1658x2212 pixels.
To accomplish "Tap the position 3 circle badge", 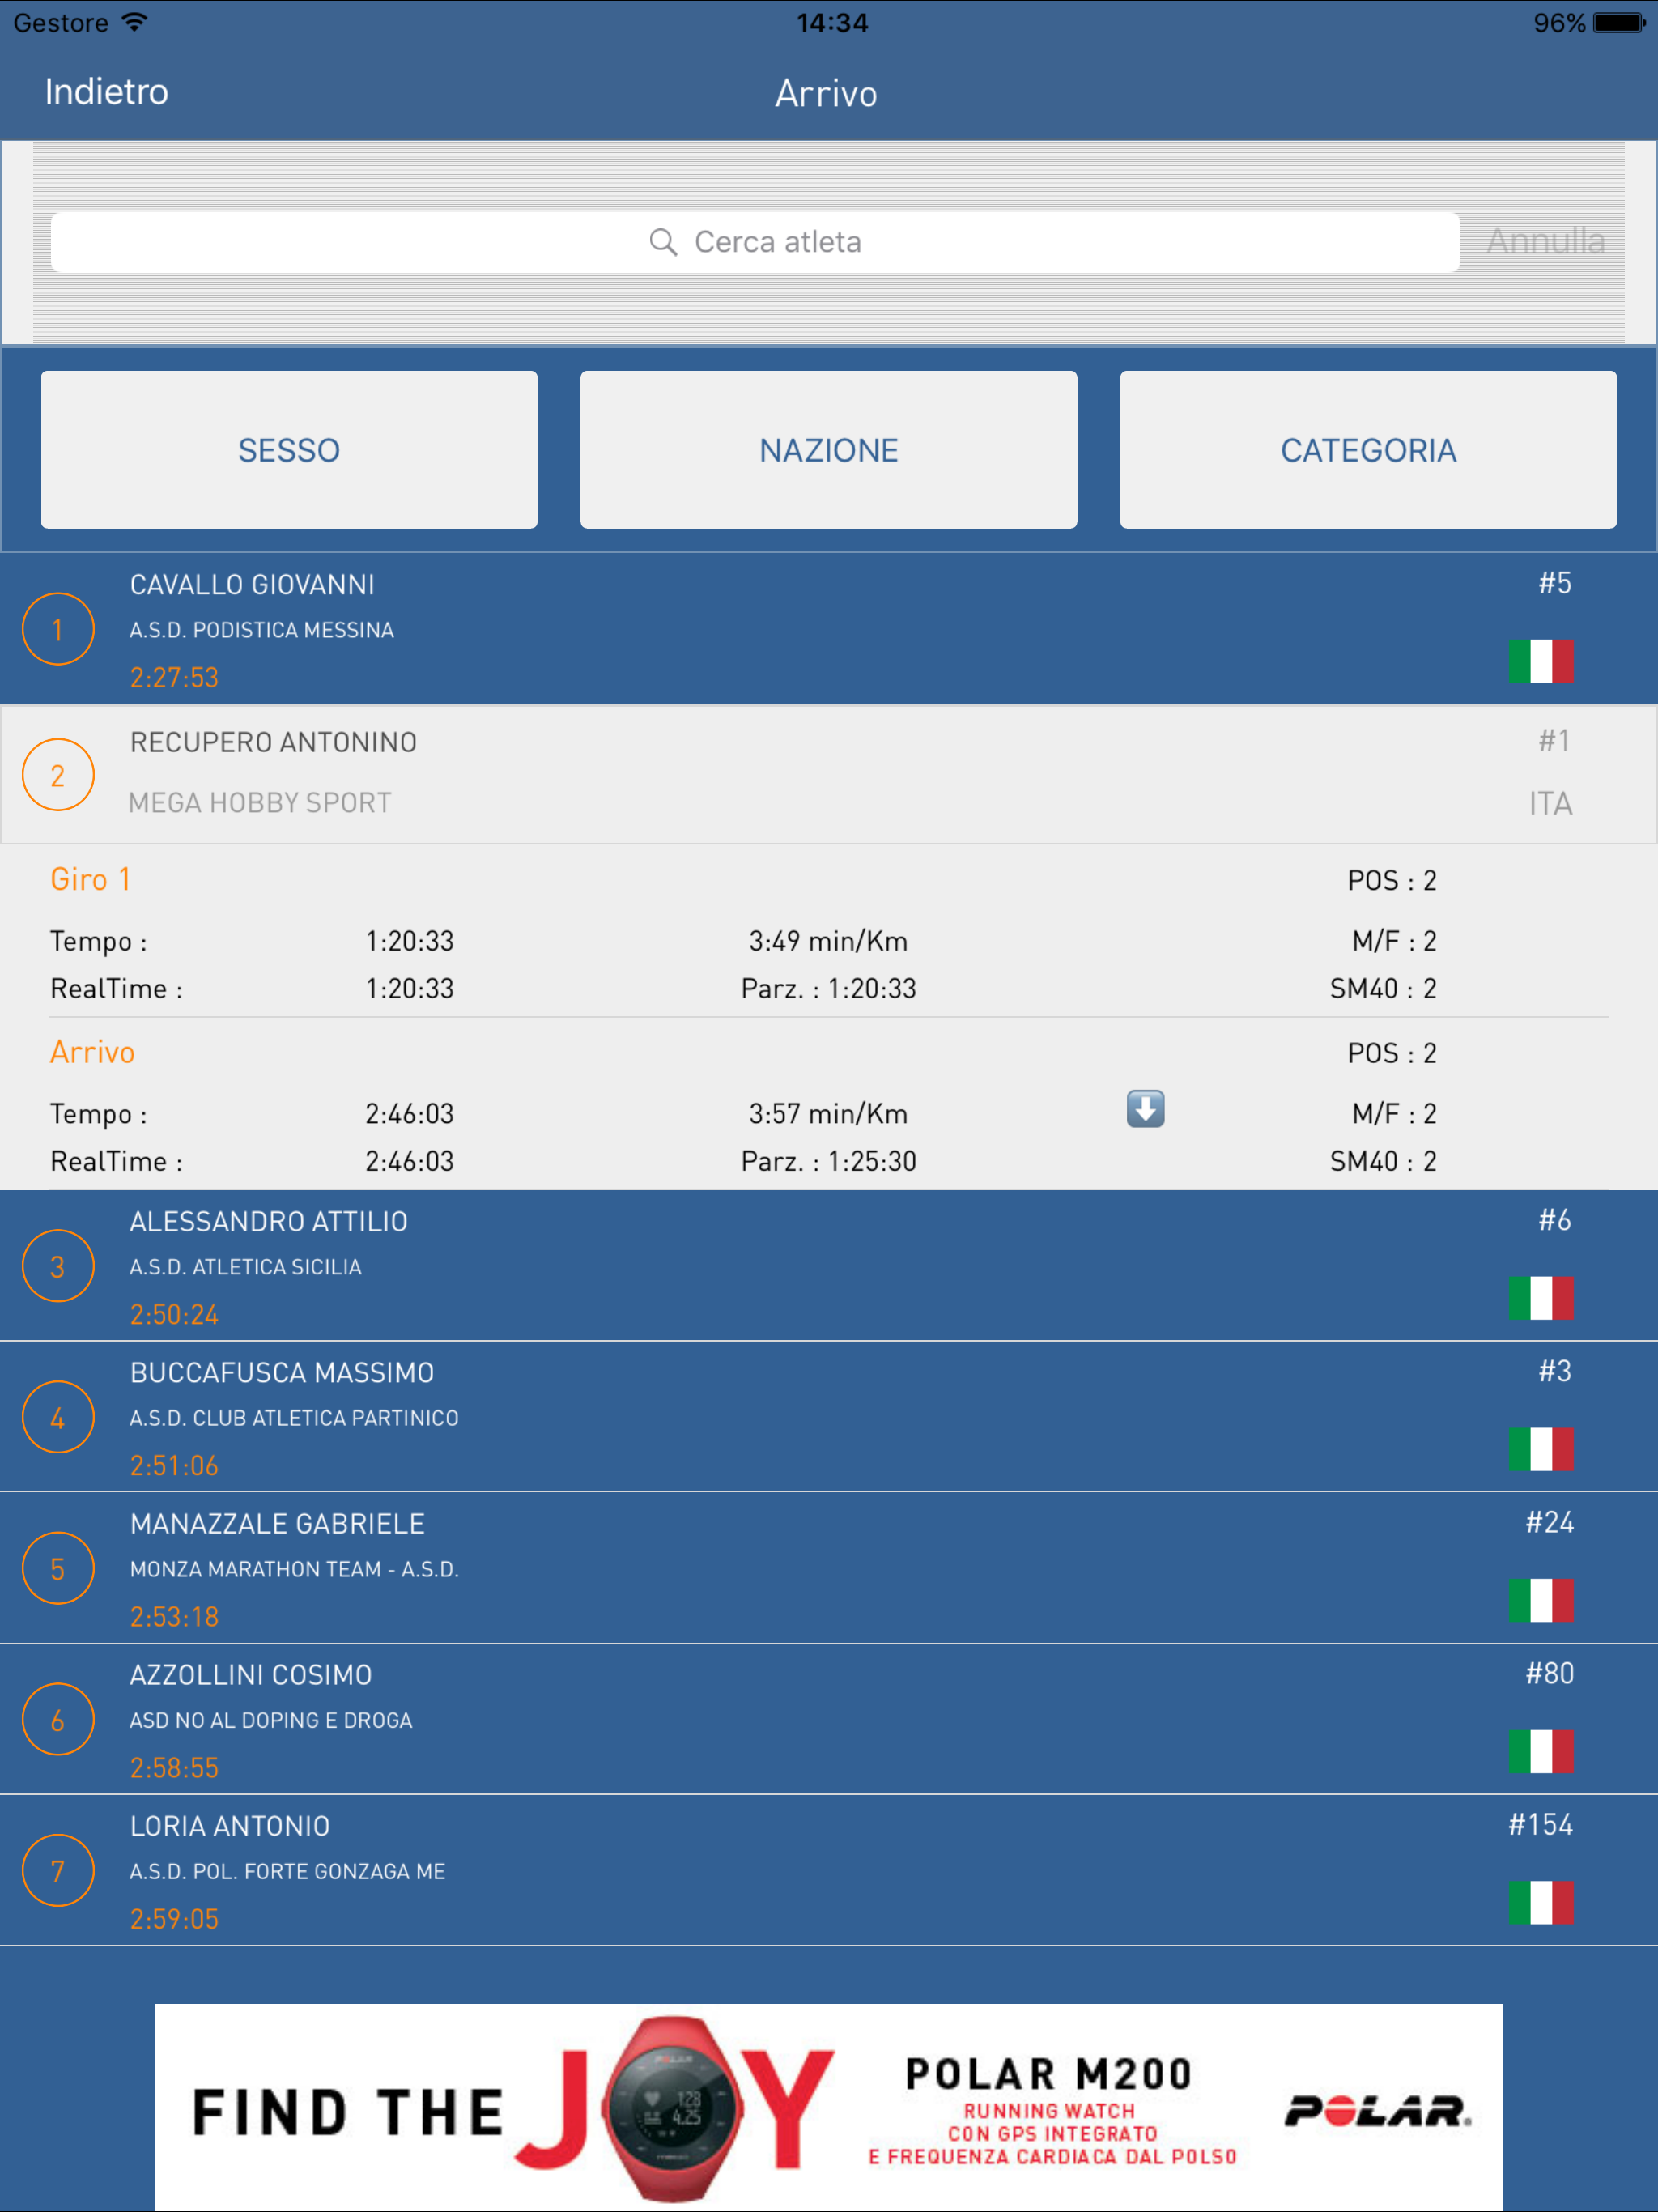I will click(58, 1266).
